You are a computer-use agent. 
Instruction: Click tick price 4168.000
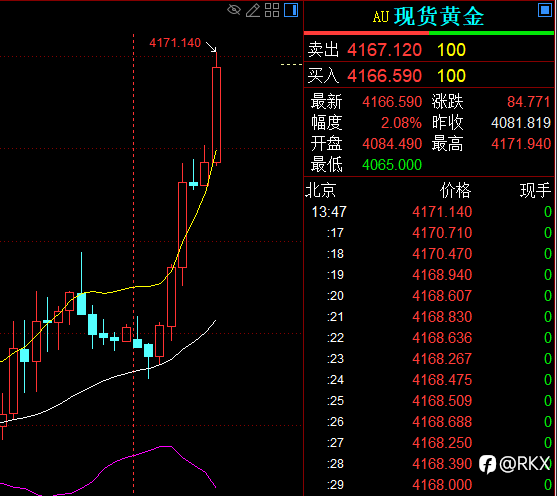tap(442, 485)
